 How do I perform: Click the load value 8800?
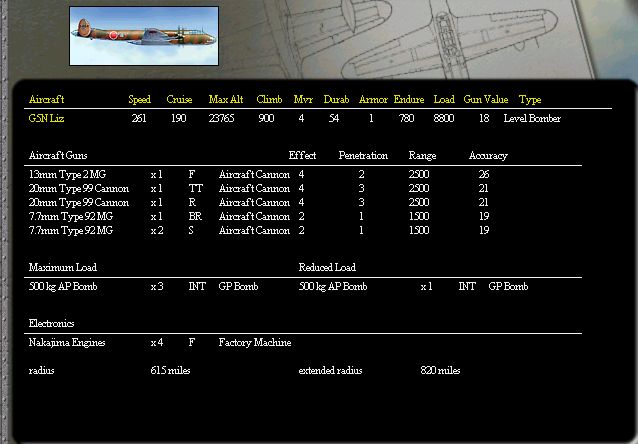[444, 118]
